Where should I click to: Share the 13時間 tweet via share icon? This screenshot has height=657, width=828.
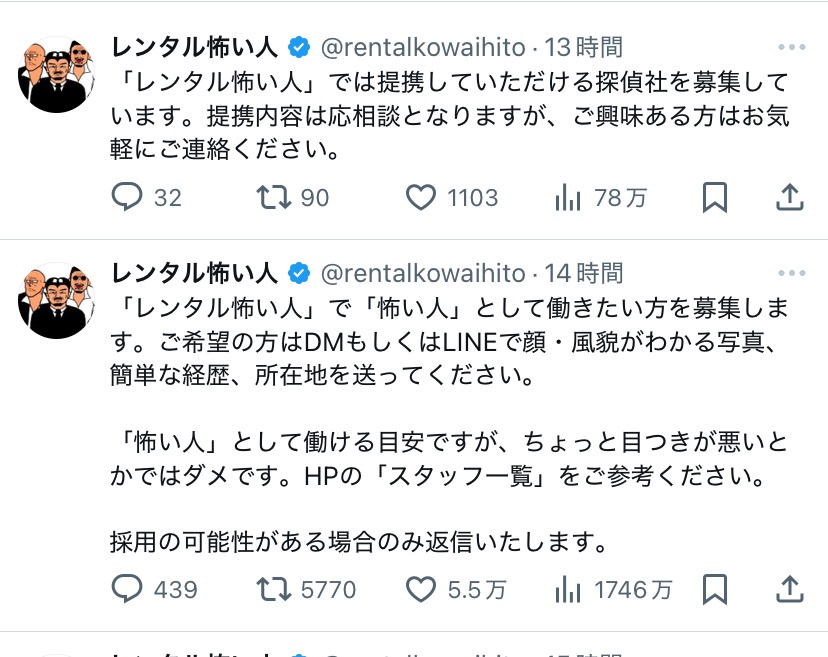pyautogui.click(x=789, y=197)
